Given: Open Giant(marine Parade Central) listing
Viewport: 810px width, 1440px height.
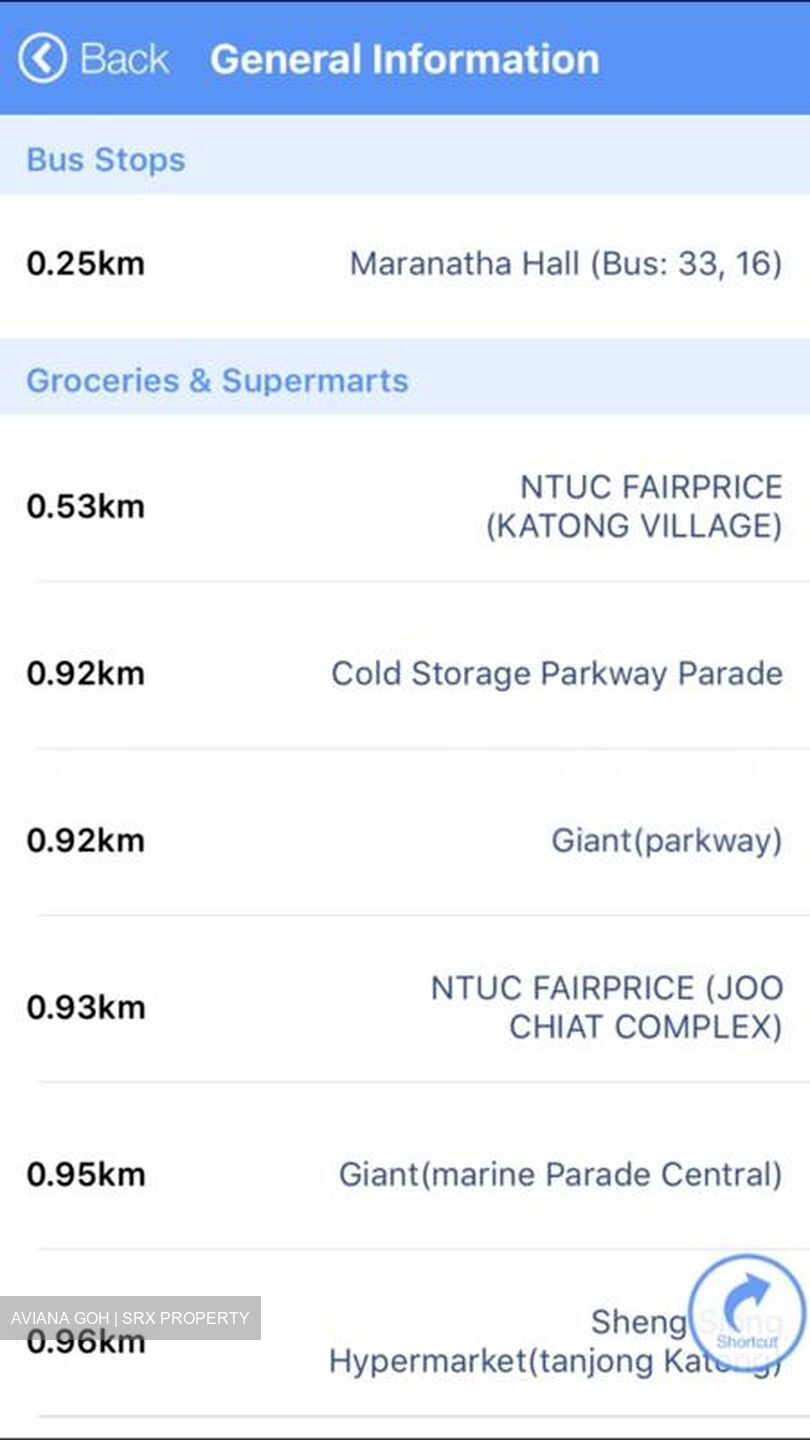Looking at the screenshot, I should 405,1174.
